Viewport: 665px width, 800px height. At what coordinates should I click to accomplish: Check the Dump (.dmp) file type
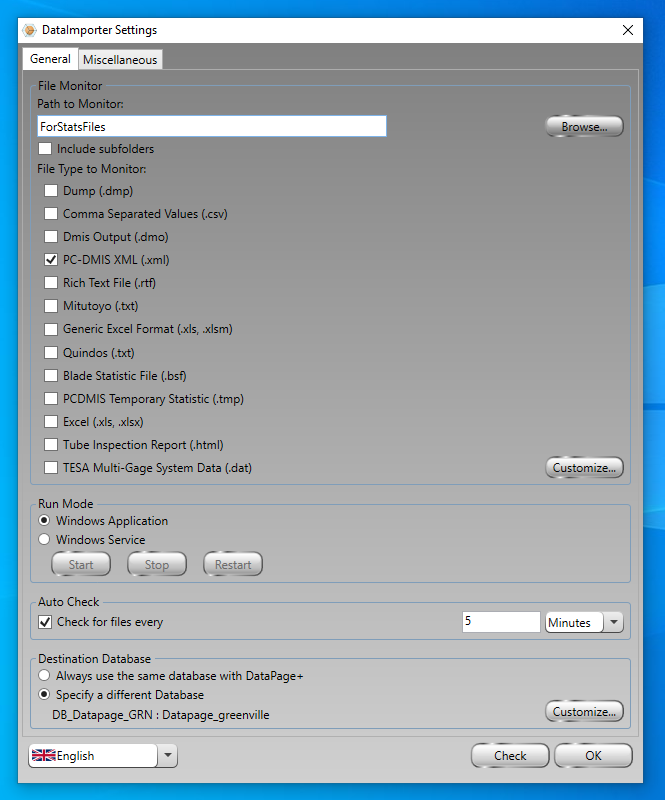51,191
